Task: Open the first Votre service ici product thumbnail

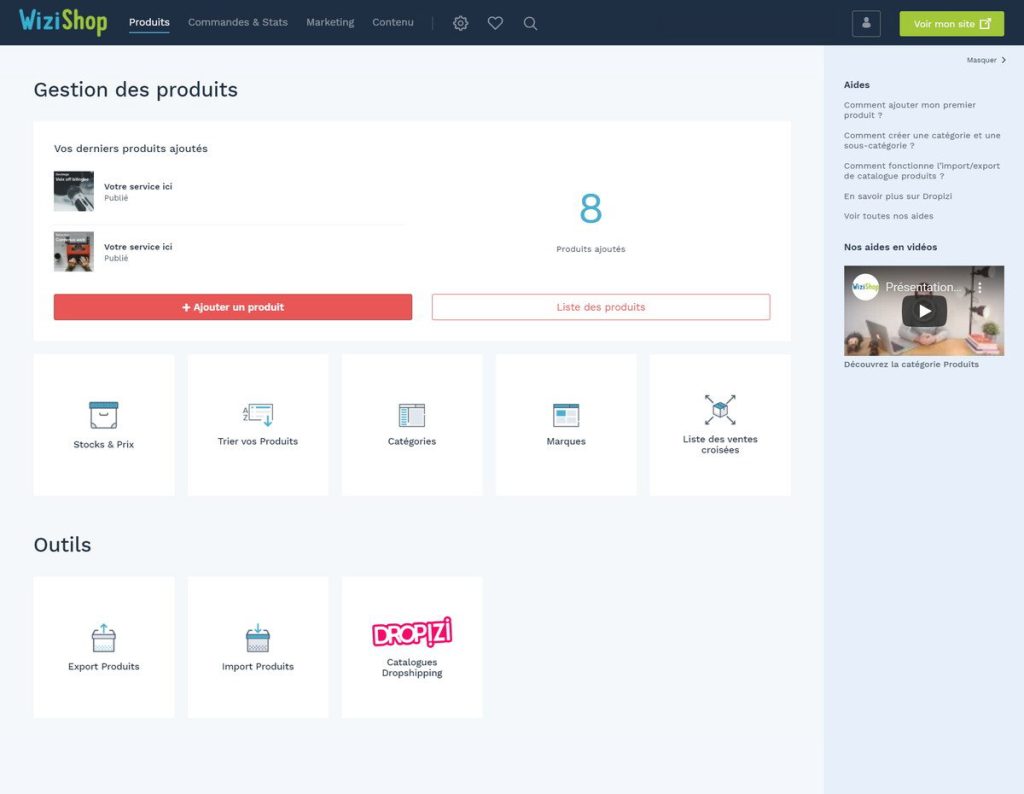Action: (x=73, y=191)
